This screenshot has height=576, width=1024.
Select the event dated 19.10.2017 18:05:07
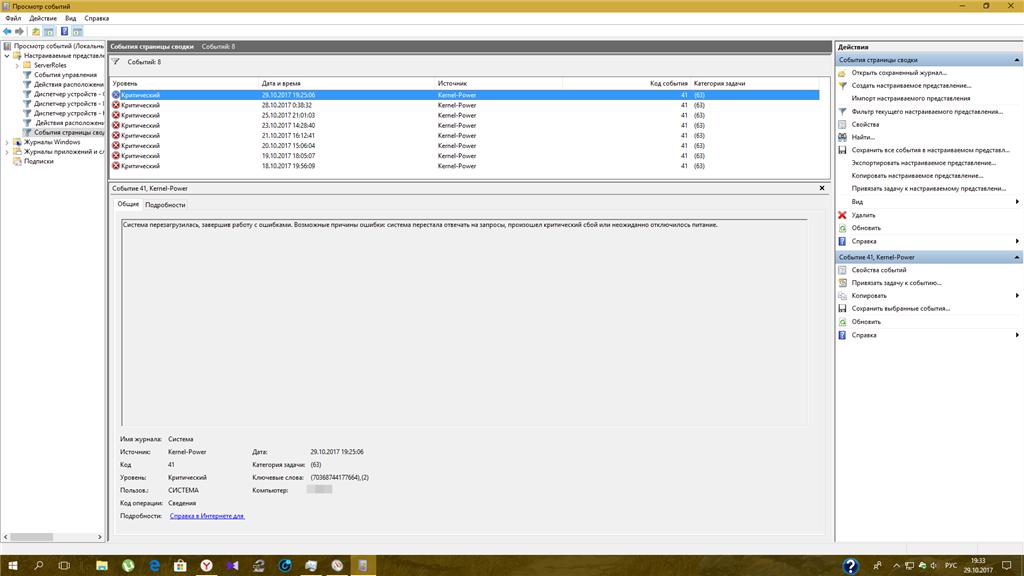point(465,156)
